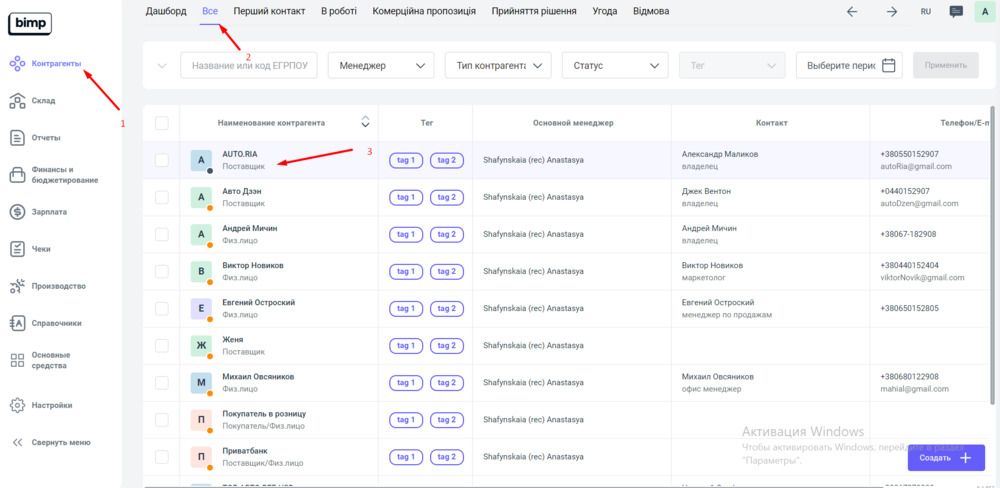This screenshot has width=1000, height=488.
Task: Click the back arrow in top bar
Action: pyautogui.click(x=852, y=12)
